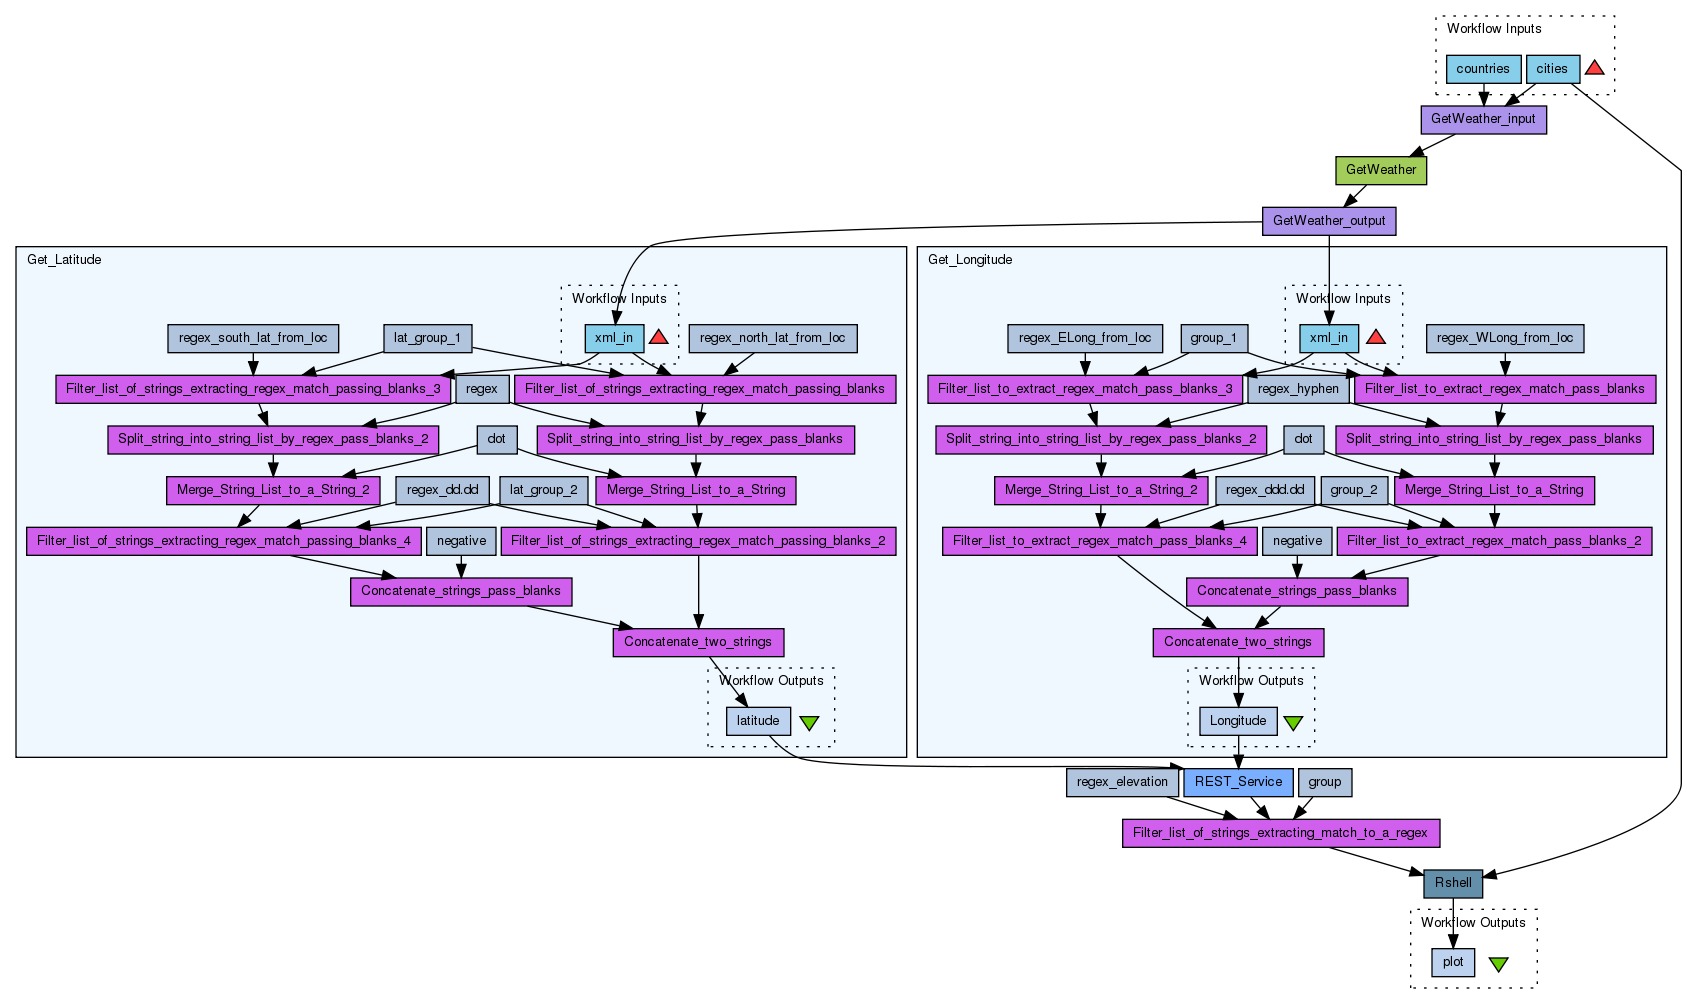This screenshot has height=1004, width=1687.
Task: Click the red triangle beside the cities input
Action: click(1595, 68)
